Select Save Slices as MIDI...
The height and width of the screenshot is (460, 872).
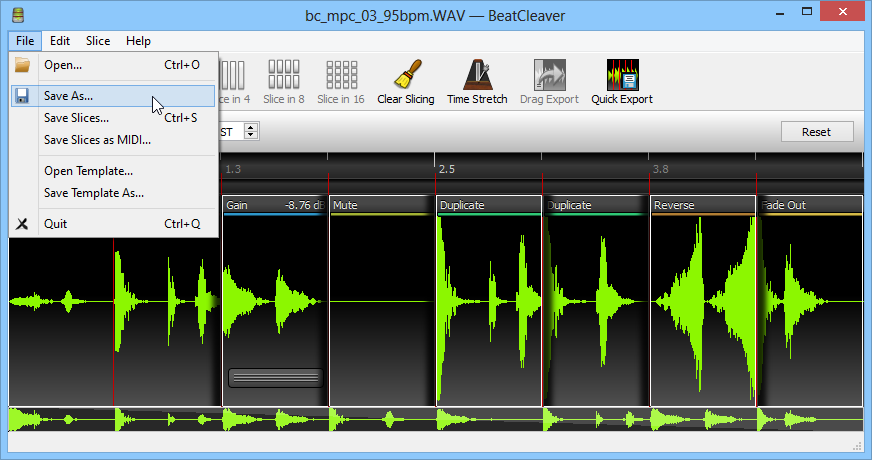[113, 140]
